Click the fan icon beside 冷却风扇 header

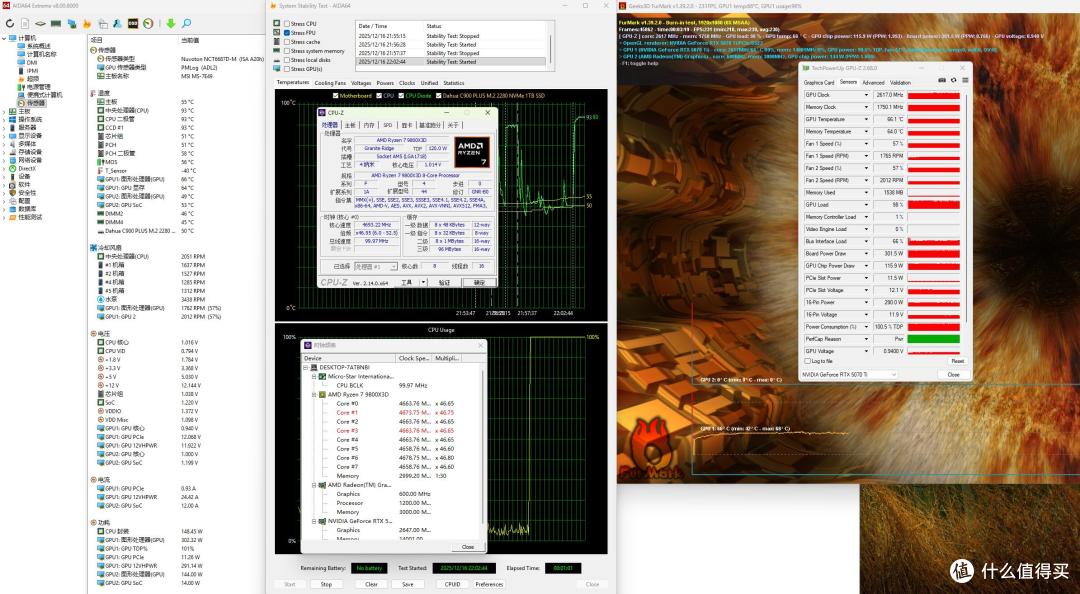point(93,247)
